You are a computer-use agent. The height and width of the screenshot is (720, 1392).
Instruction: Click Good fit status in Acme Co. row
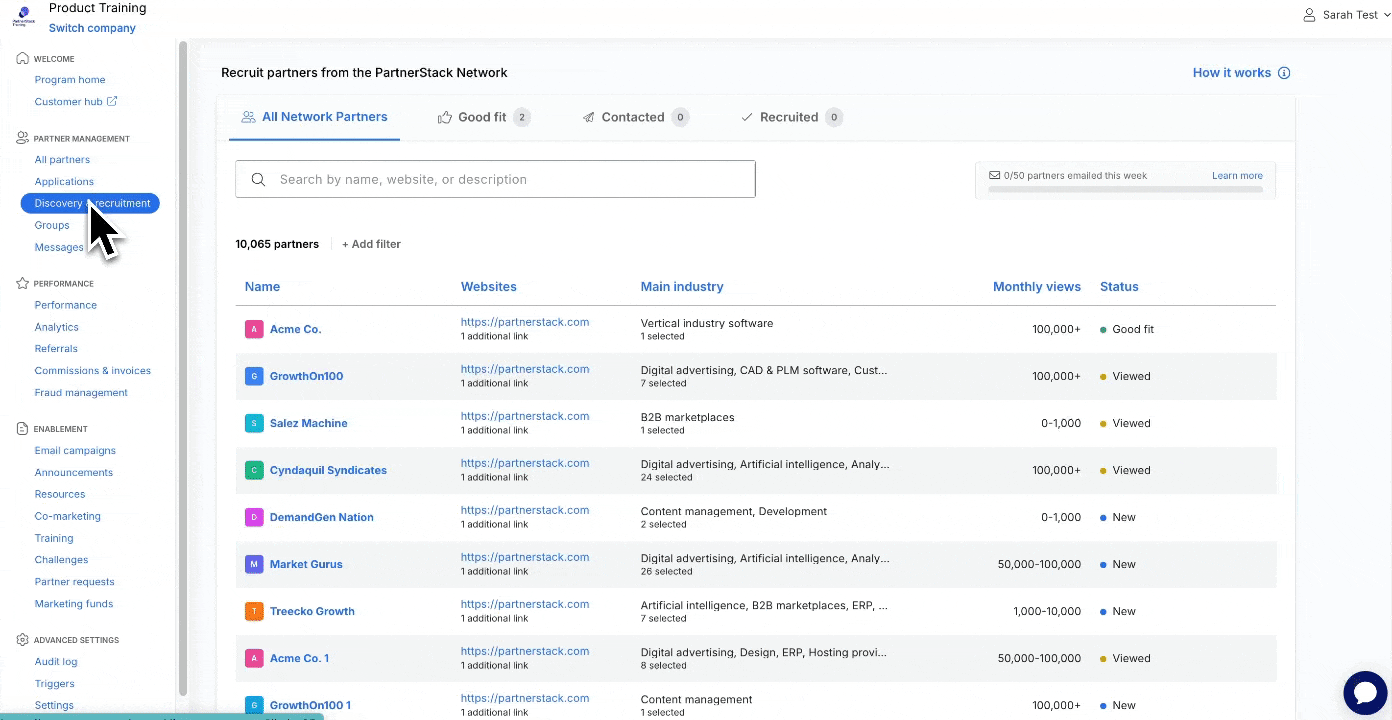[1127, 329]
